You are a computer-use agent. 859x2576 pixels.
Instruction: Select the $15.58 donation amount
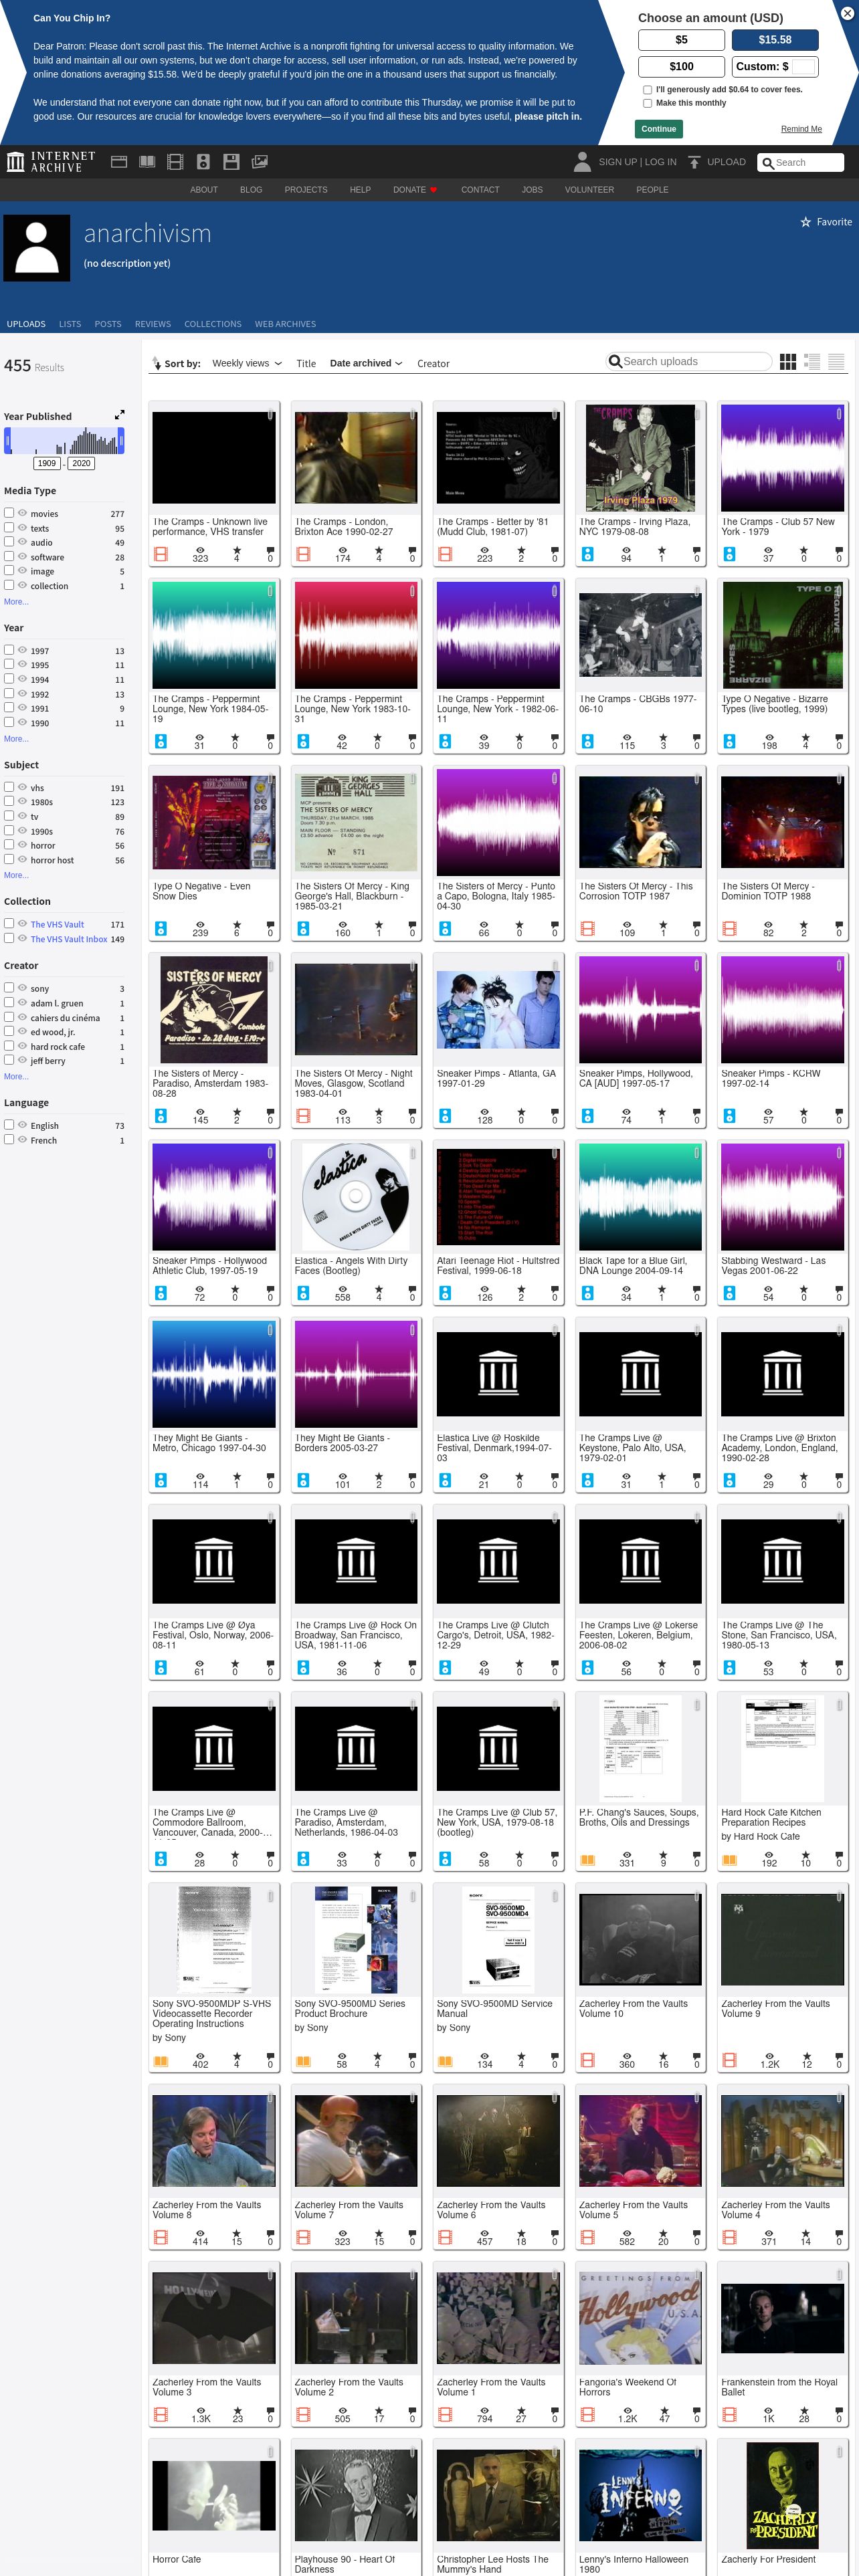[x=775, y=40]
